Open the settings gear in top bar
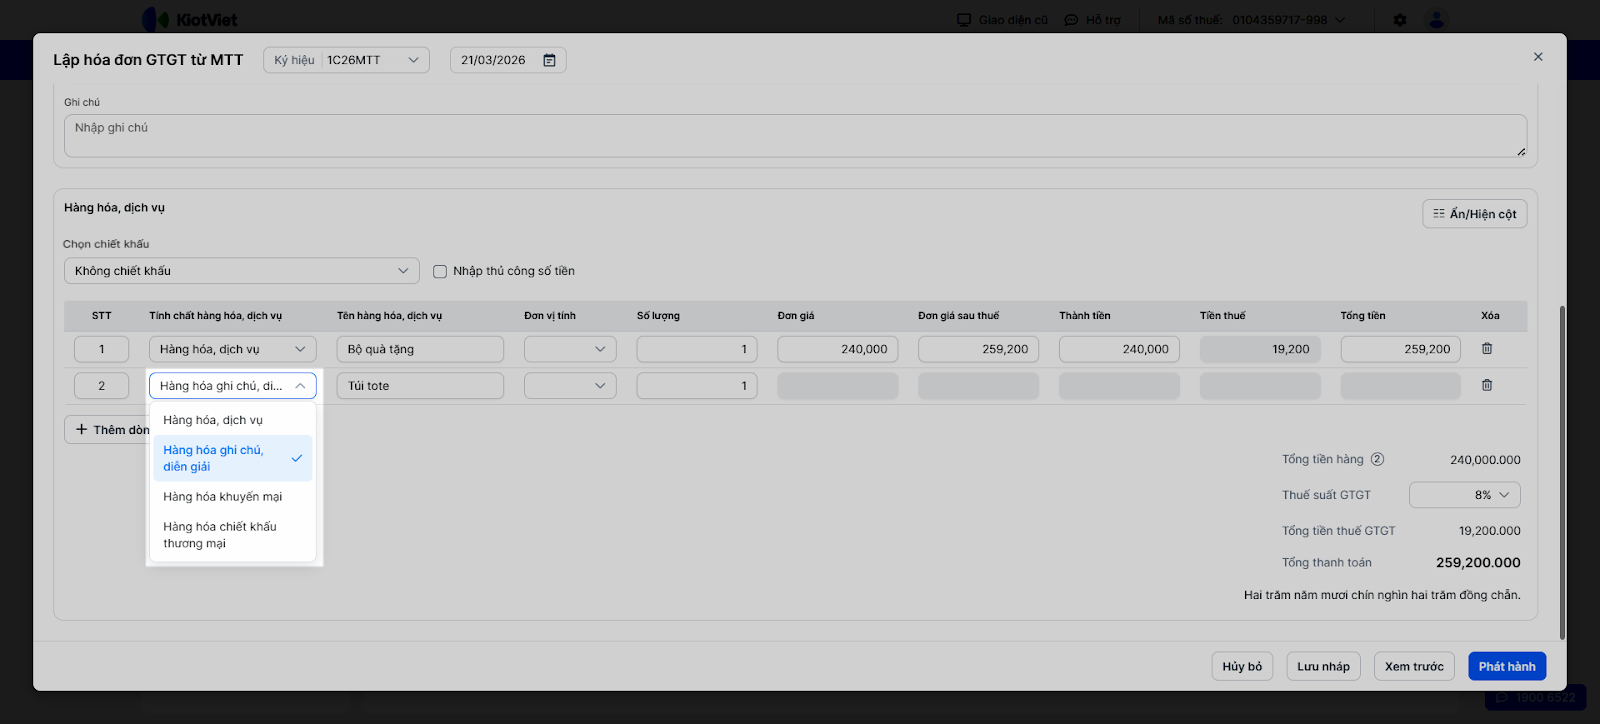This screenshot has width=1600, height=724. coord(1400,20)
